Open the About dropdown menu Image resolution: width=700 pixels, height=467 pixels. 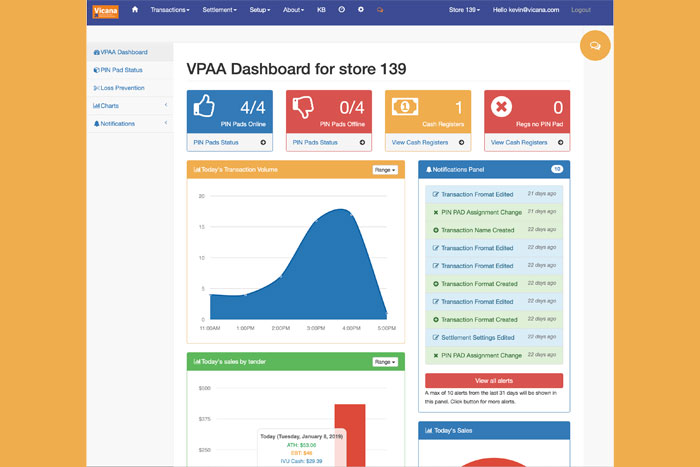click(293, 10)
